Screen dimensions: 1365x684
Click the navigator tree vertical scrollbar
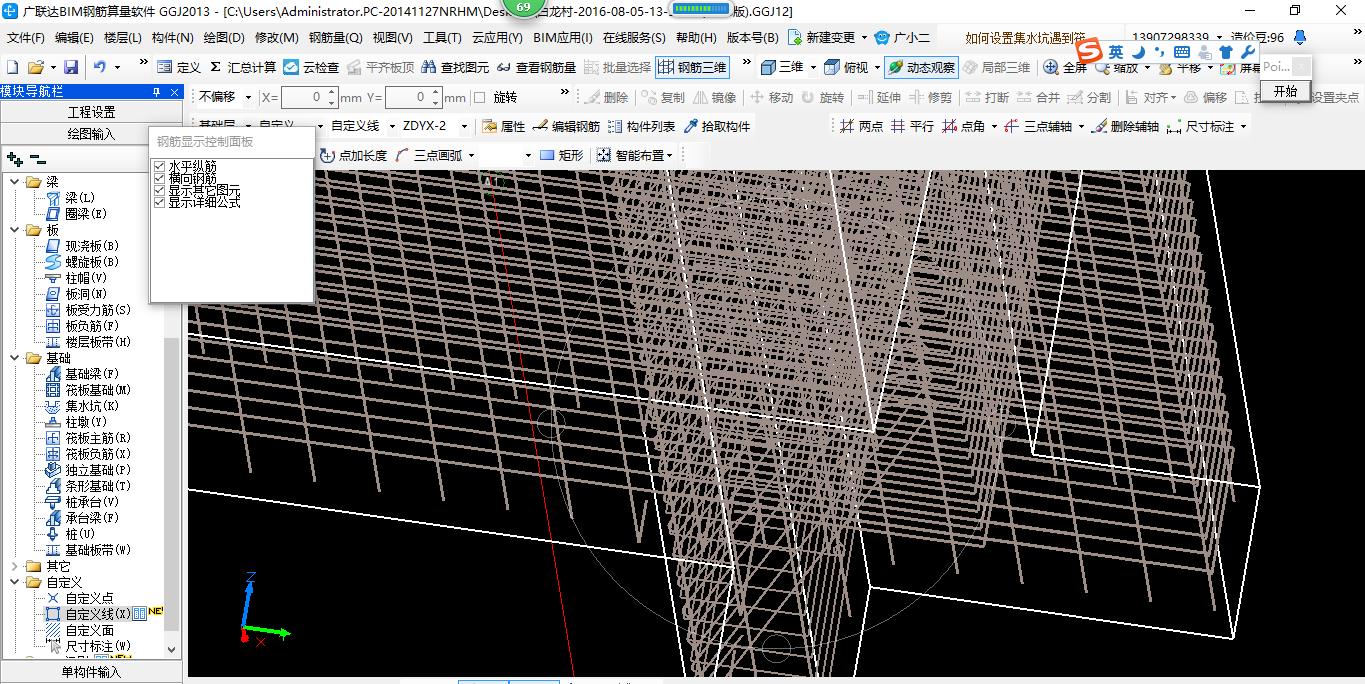tap(172, 485)
